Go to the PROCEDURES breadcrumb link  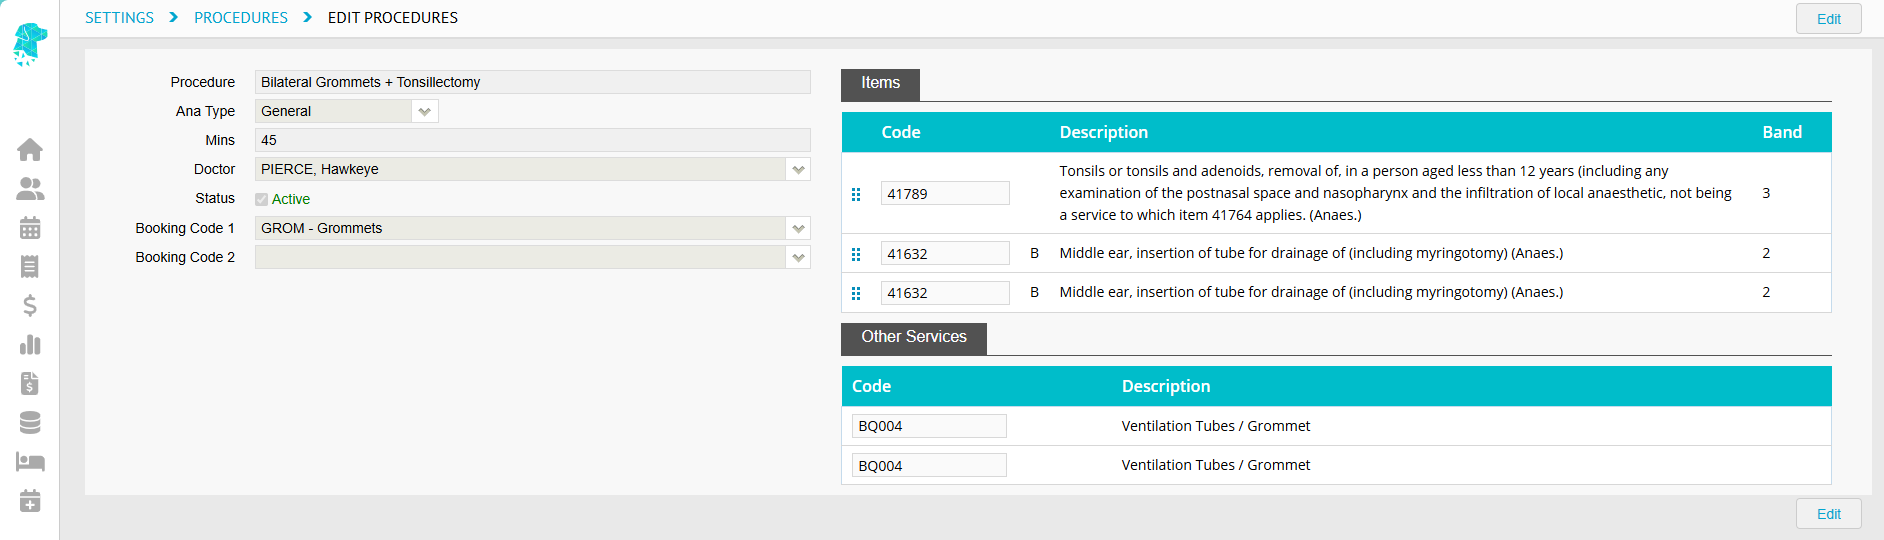(241, 18)
